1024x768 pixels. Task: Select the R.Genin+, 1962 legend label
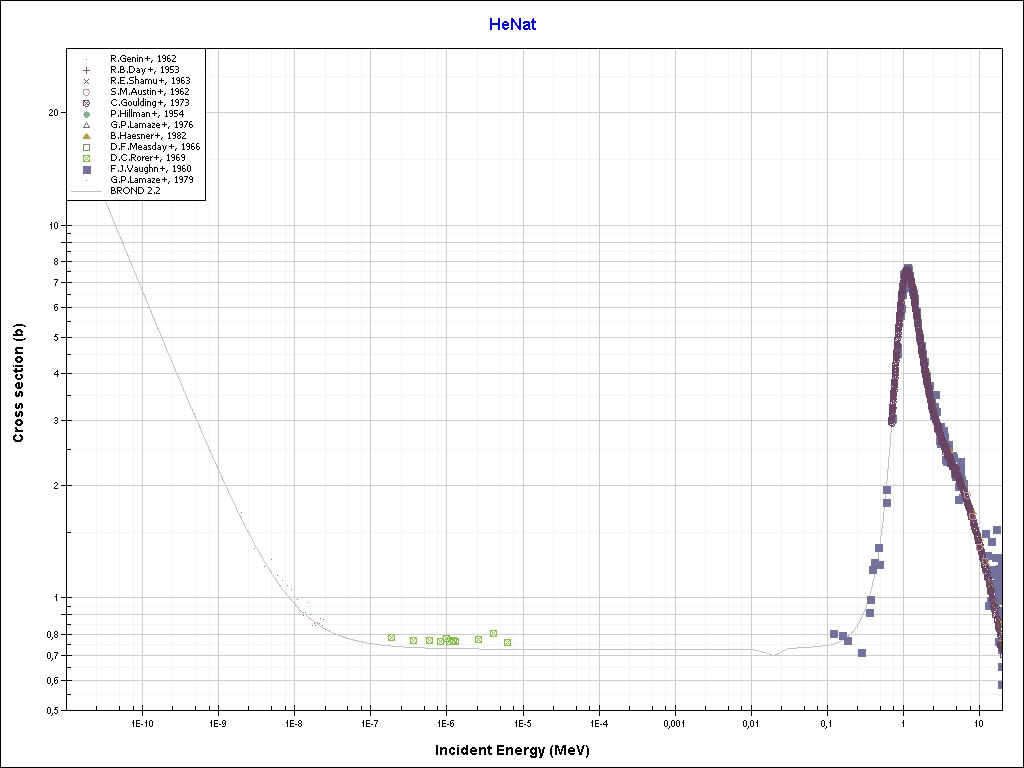tap(143, 59)
